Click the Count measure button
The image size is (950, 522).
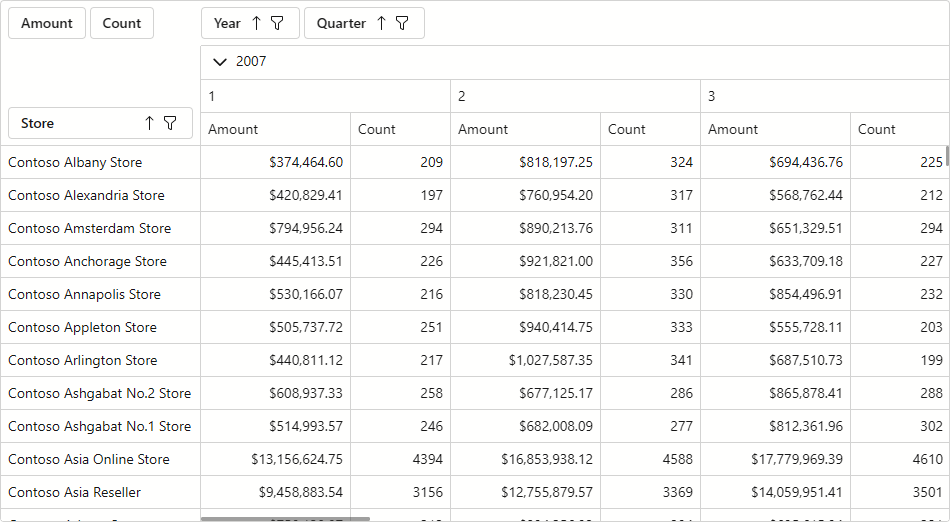pos(122,23)
